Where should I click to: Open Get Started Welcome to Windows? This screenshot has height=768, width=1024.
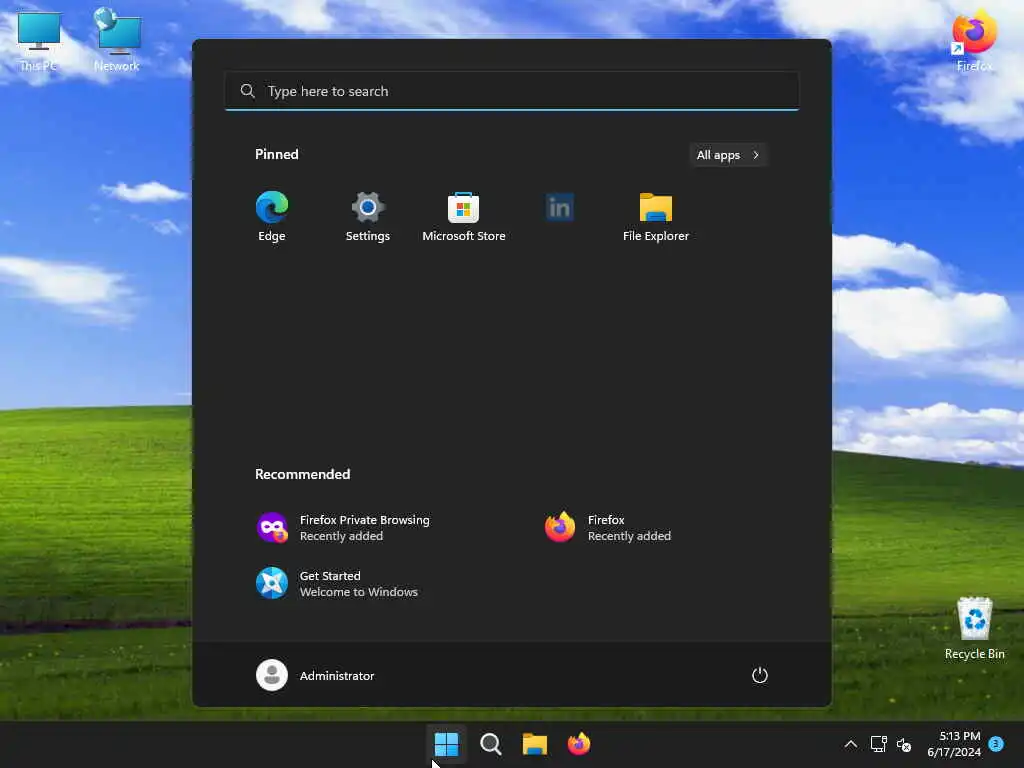pos(337,583)
